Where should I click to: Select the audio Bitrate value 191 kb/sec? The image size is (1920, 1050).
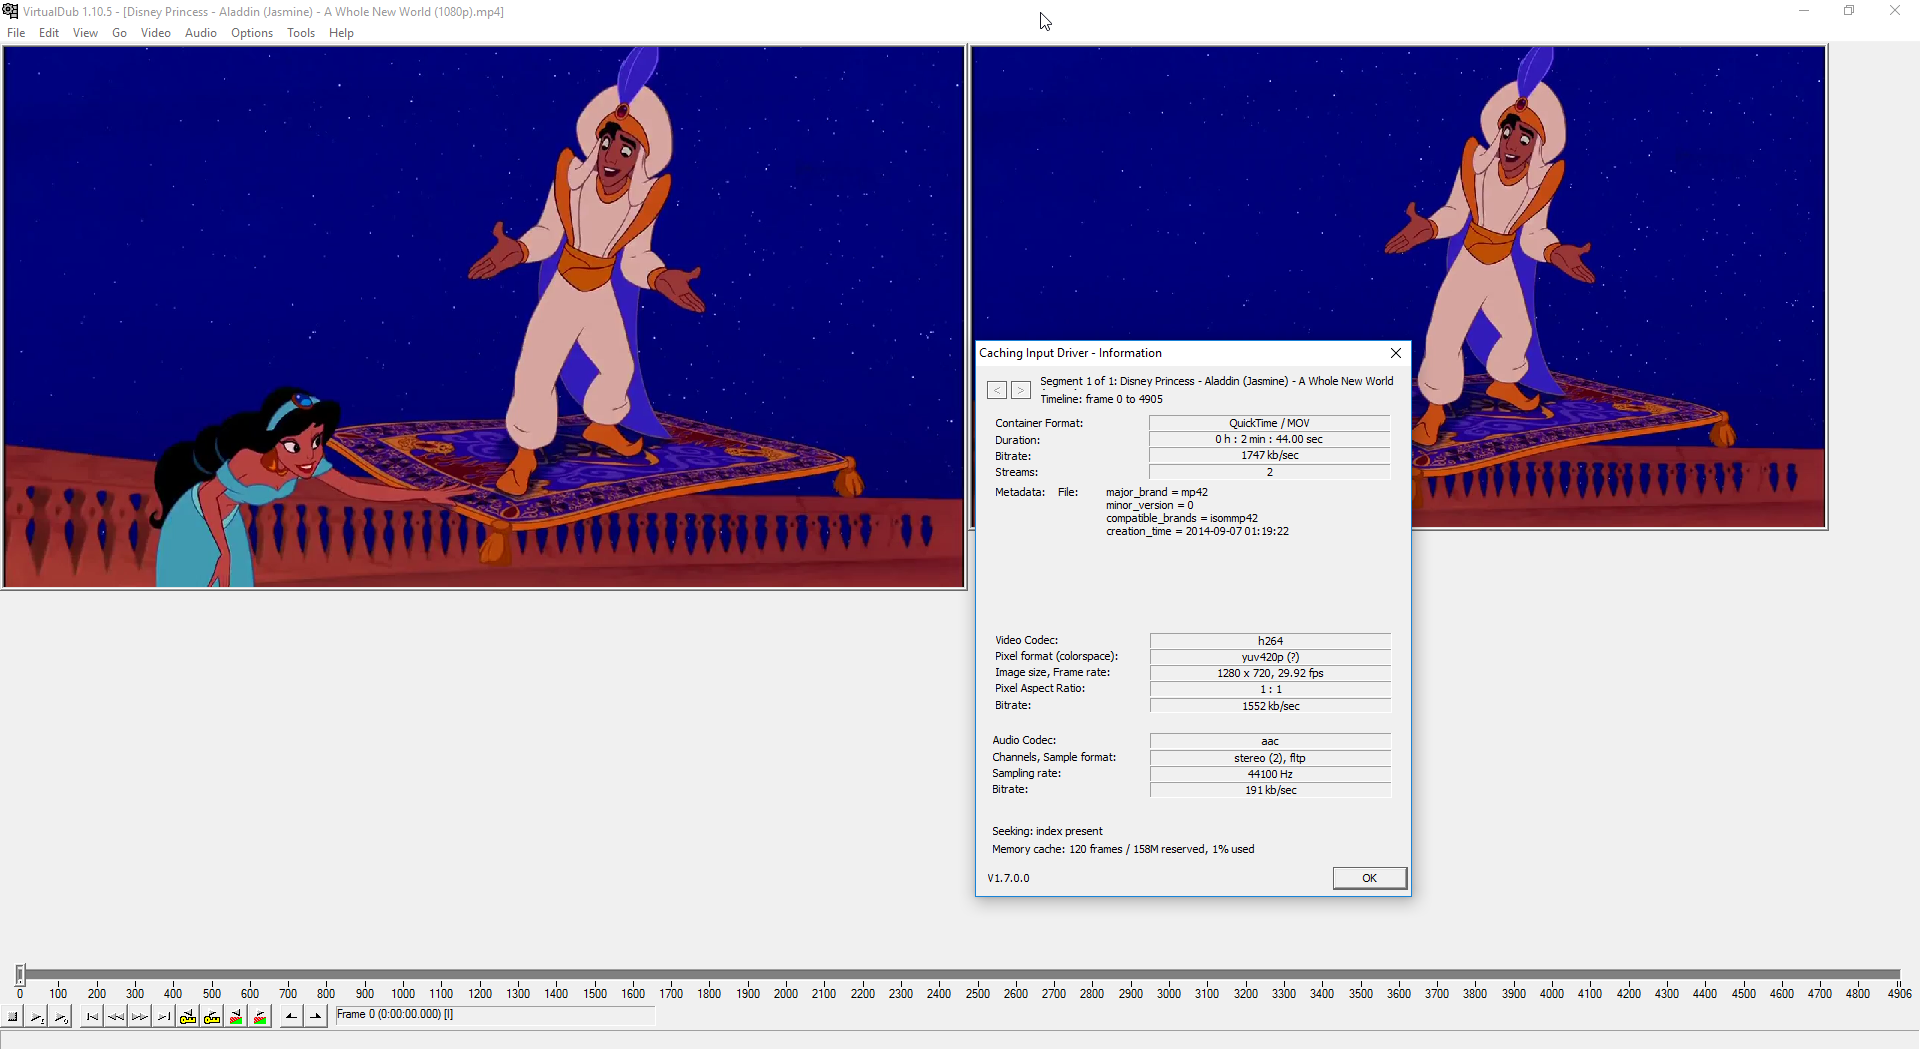coord(1270,790)
